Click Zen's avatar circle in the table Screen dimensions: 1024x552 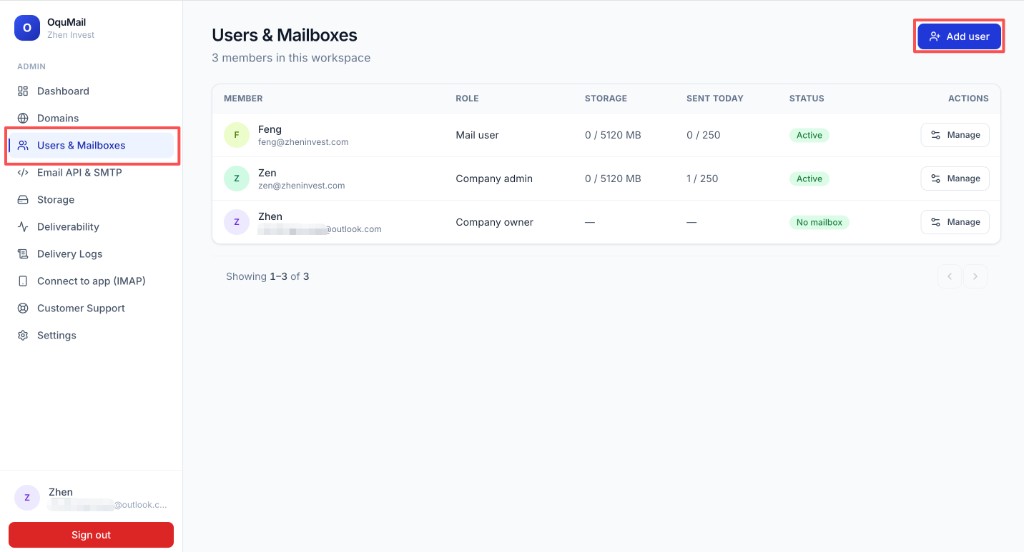236,178
